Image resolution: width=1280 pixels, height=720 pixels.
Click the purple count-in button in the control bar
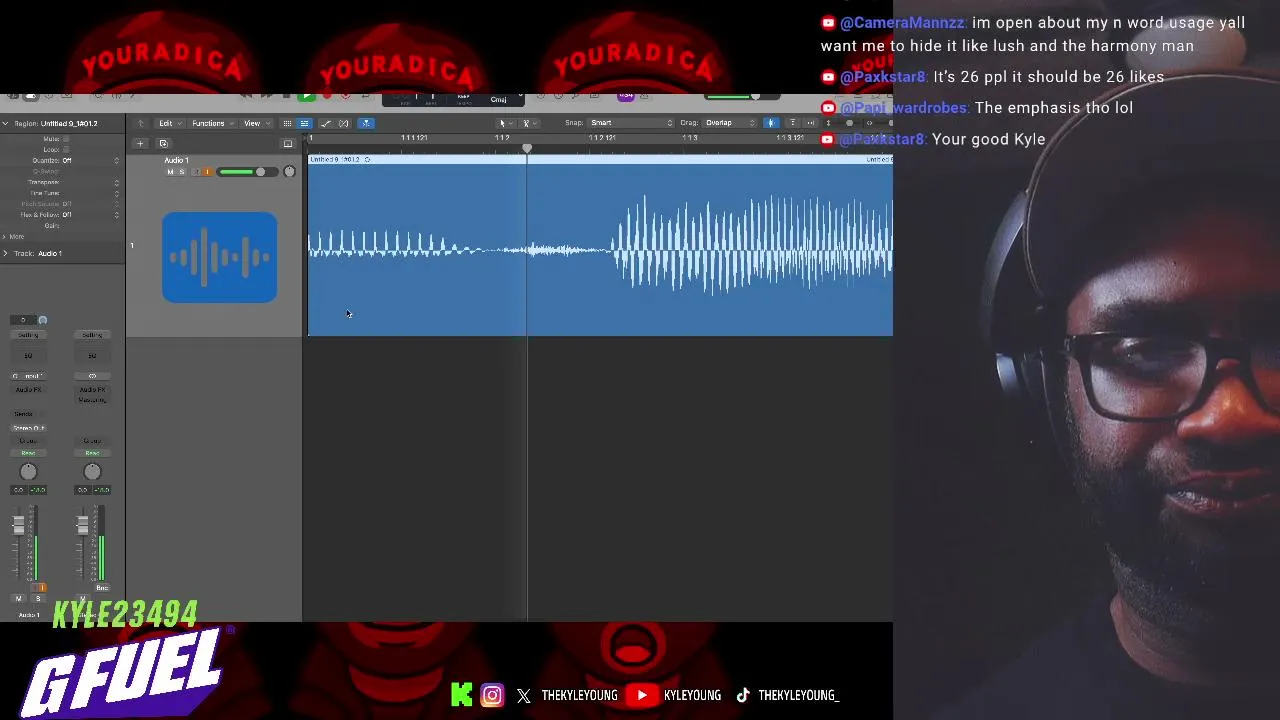point(626,96)
